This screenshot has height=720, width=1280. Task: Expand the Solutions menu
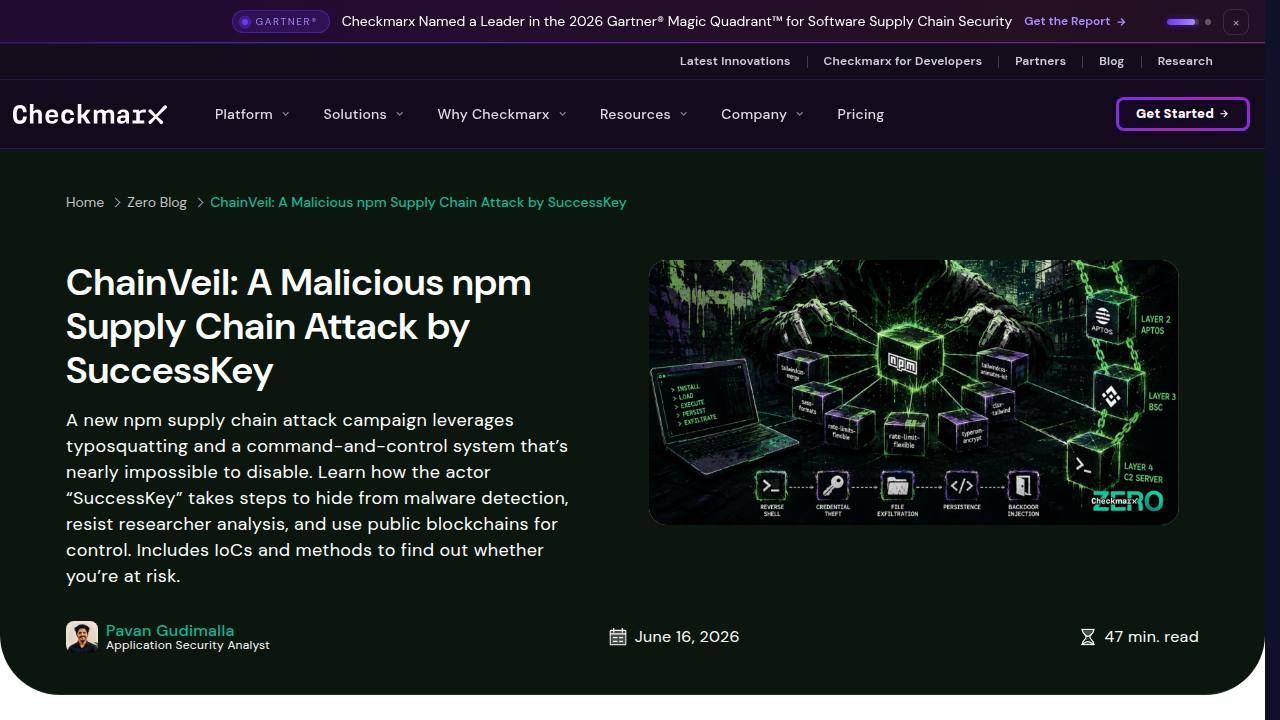[x=363, y=114]
